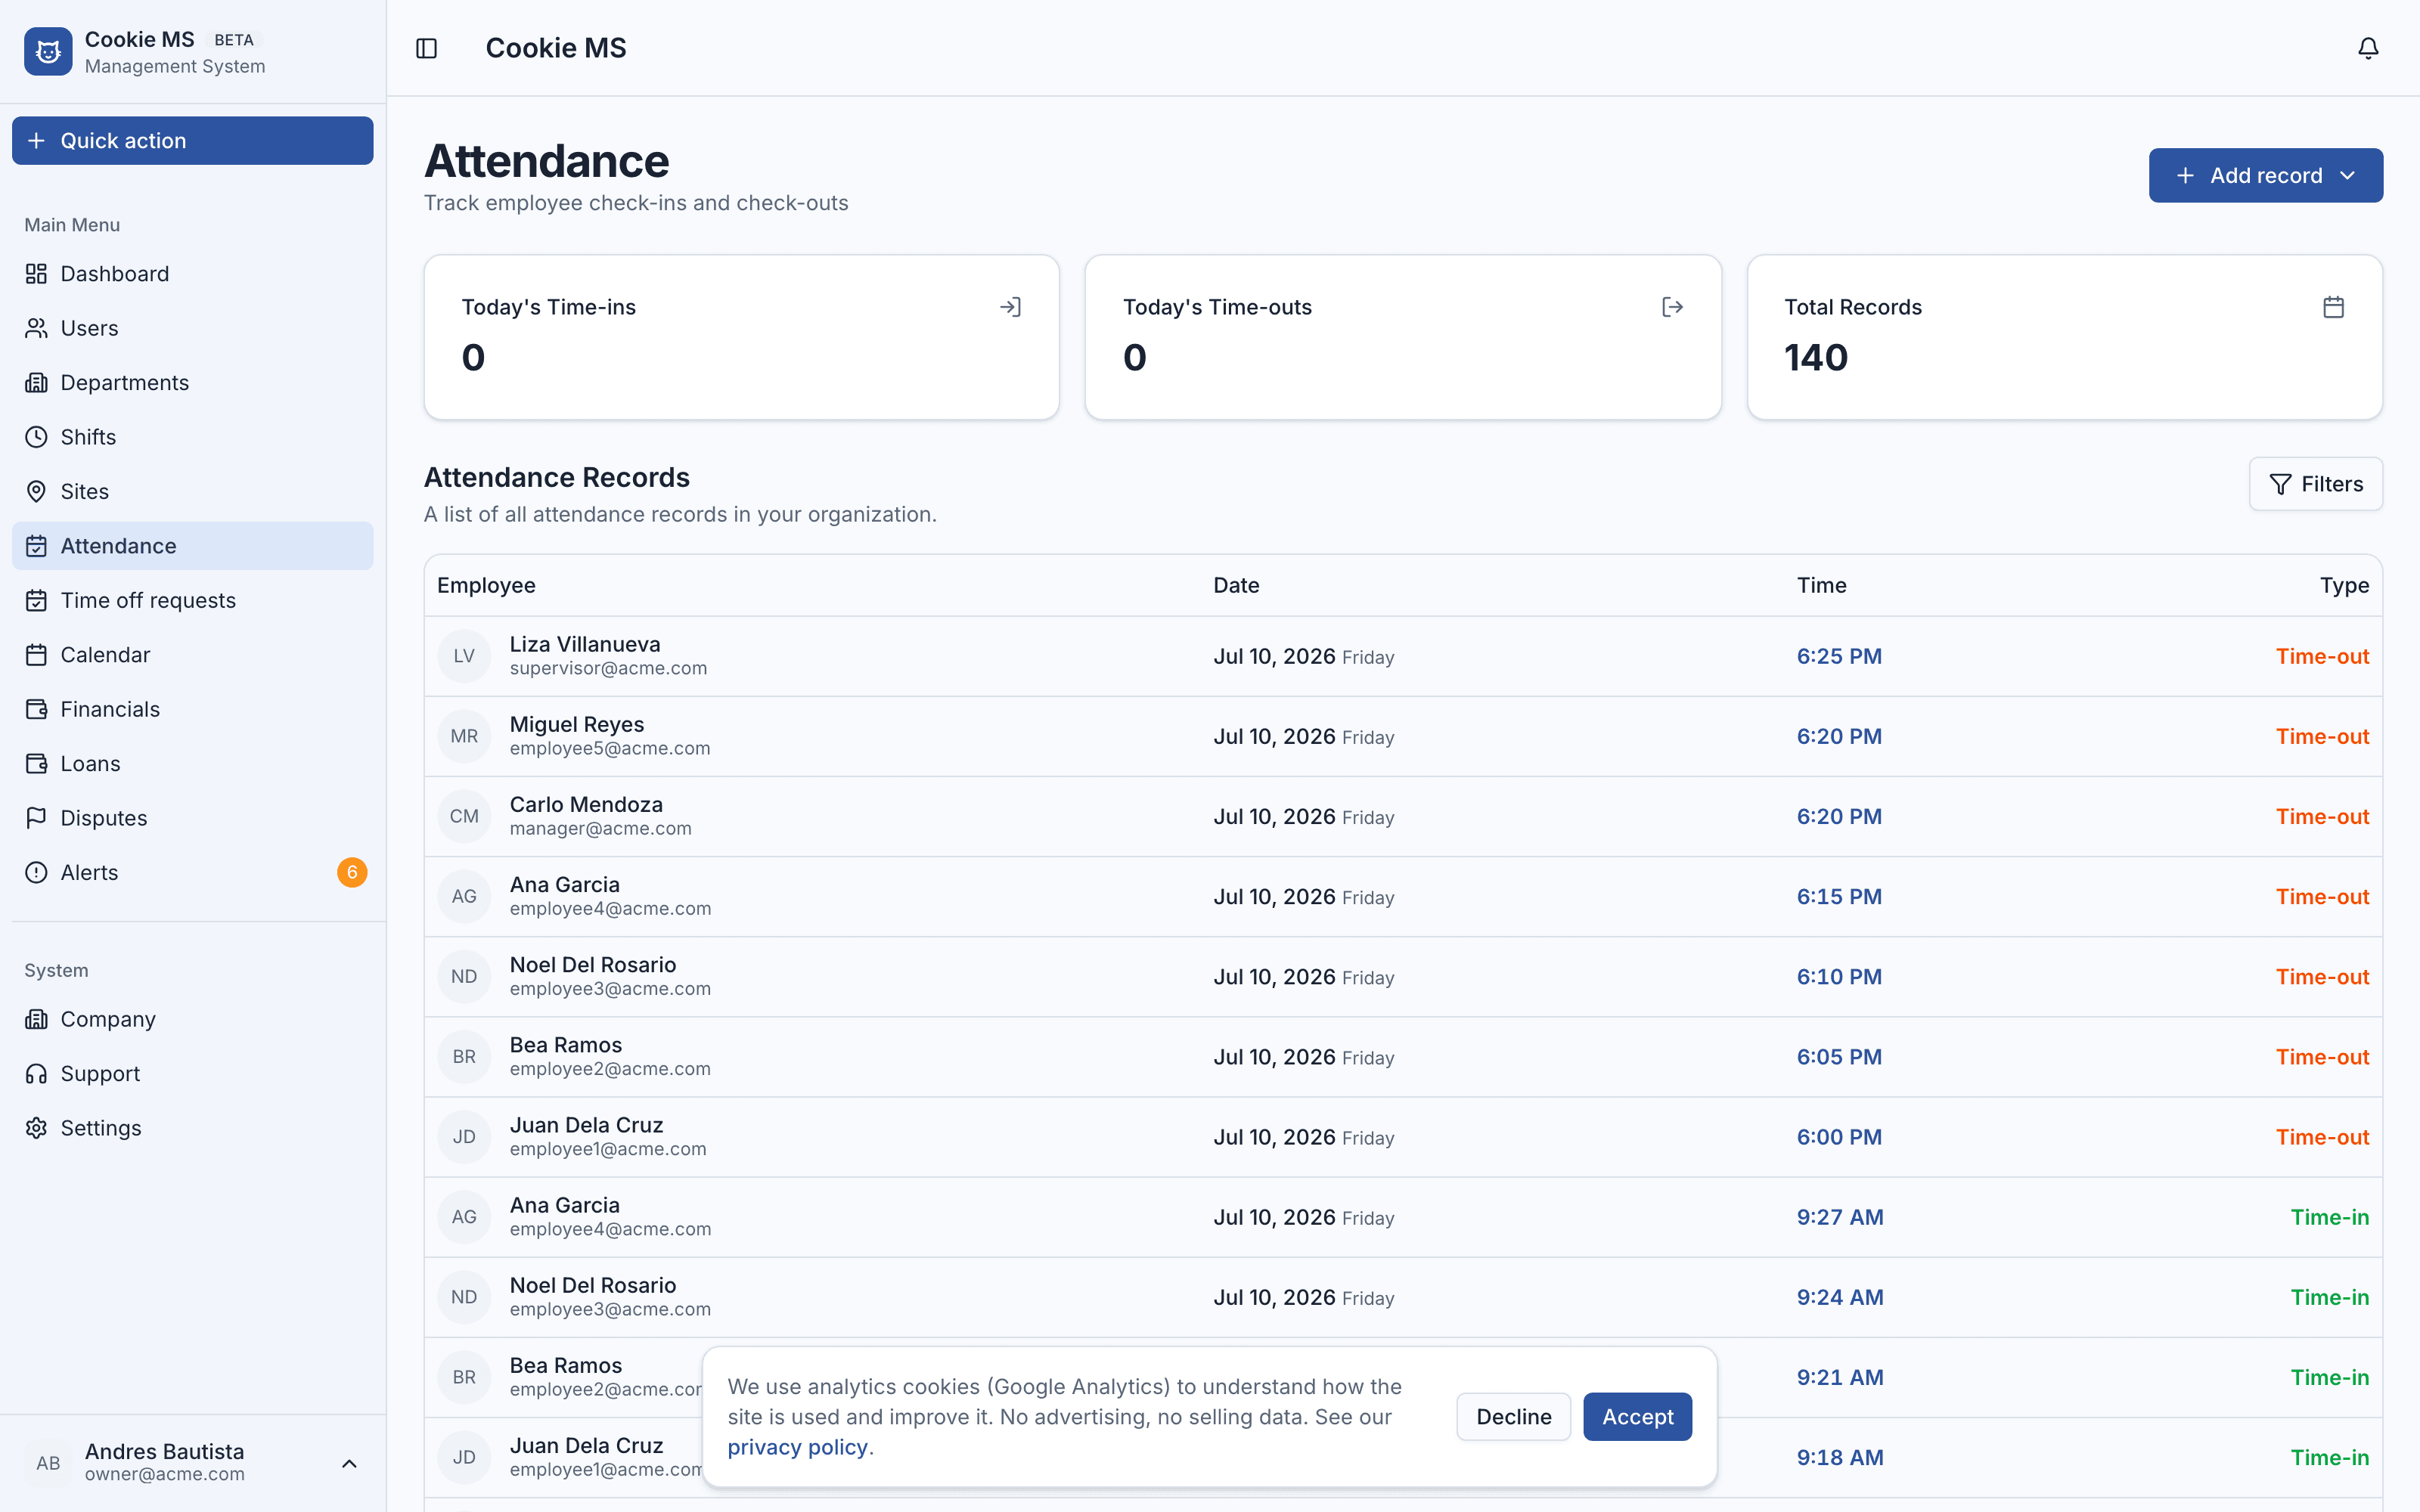Click the Users people icon
2420x1512 pixels.
pyautogui.click(x=36, y=328)
